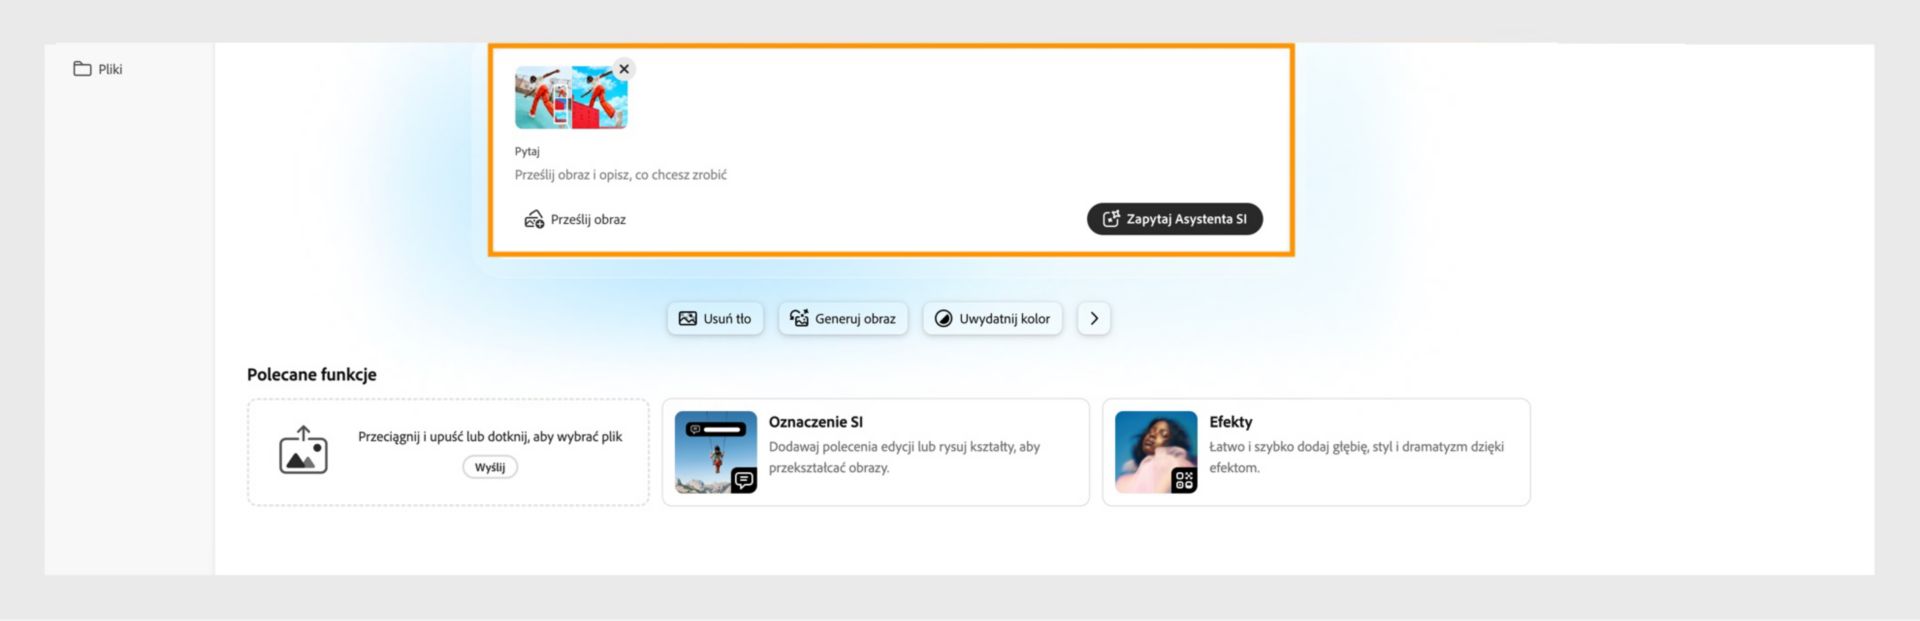This screenshot has height=621, width=1920.
Task: Click the prompt field 'Prześlij obraz i opisz'
Action: 621,175
